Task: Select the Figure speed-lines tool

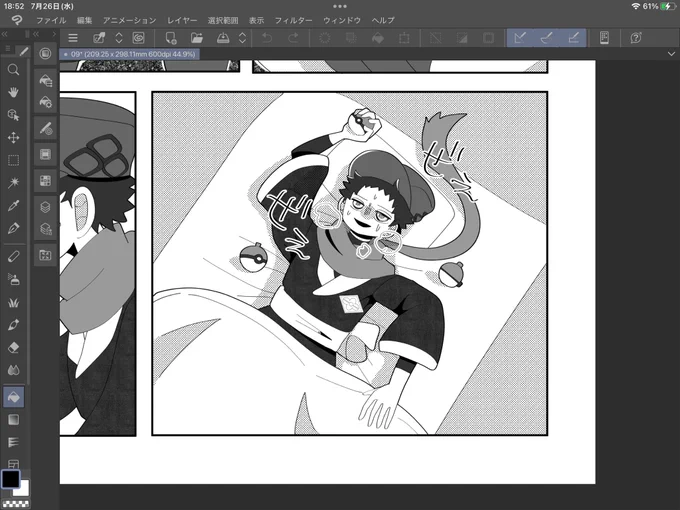Action: [x=13, y=442]
